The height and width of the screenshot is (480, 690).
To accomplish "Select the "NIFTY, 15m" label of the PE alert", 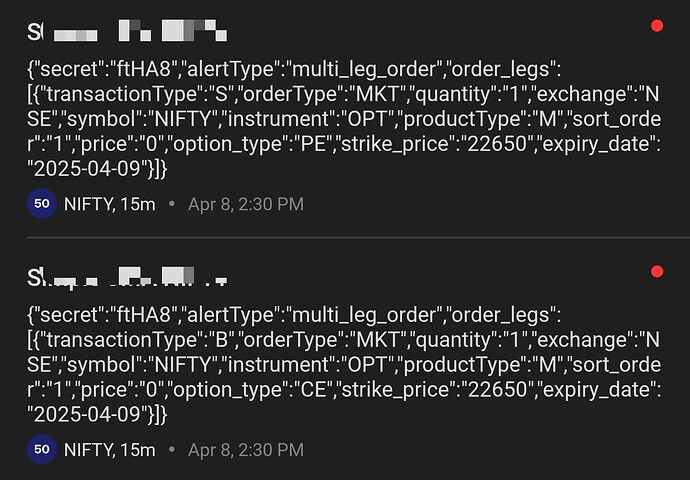I will point(110,204).
